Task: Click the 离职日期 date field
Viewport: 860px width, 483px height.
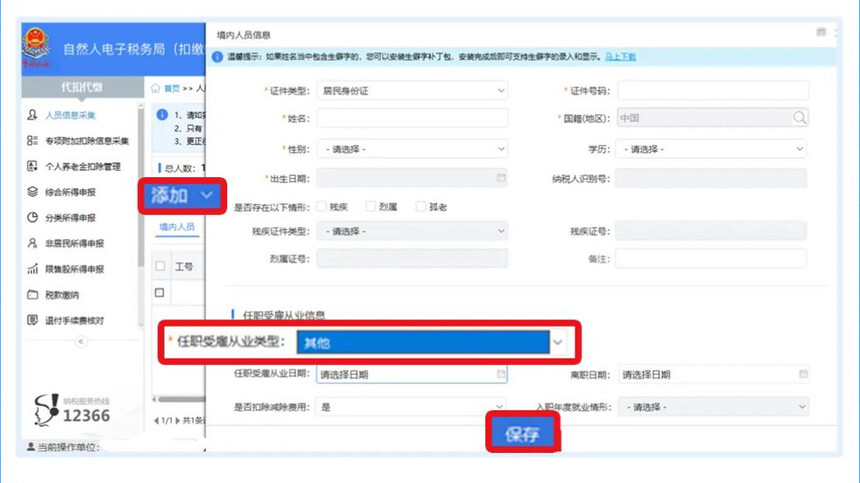Action: (714, 374)
